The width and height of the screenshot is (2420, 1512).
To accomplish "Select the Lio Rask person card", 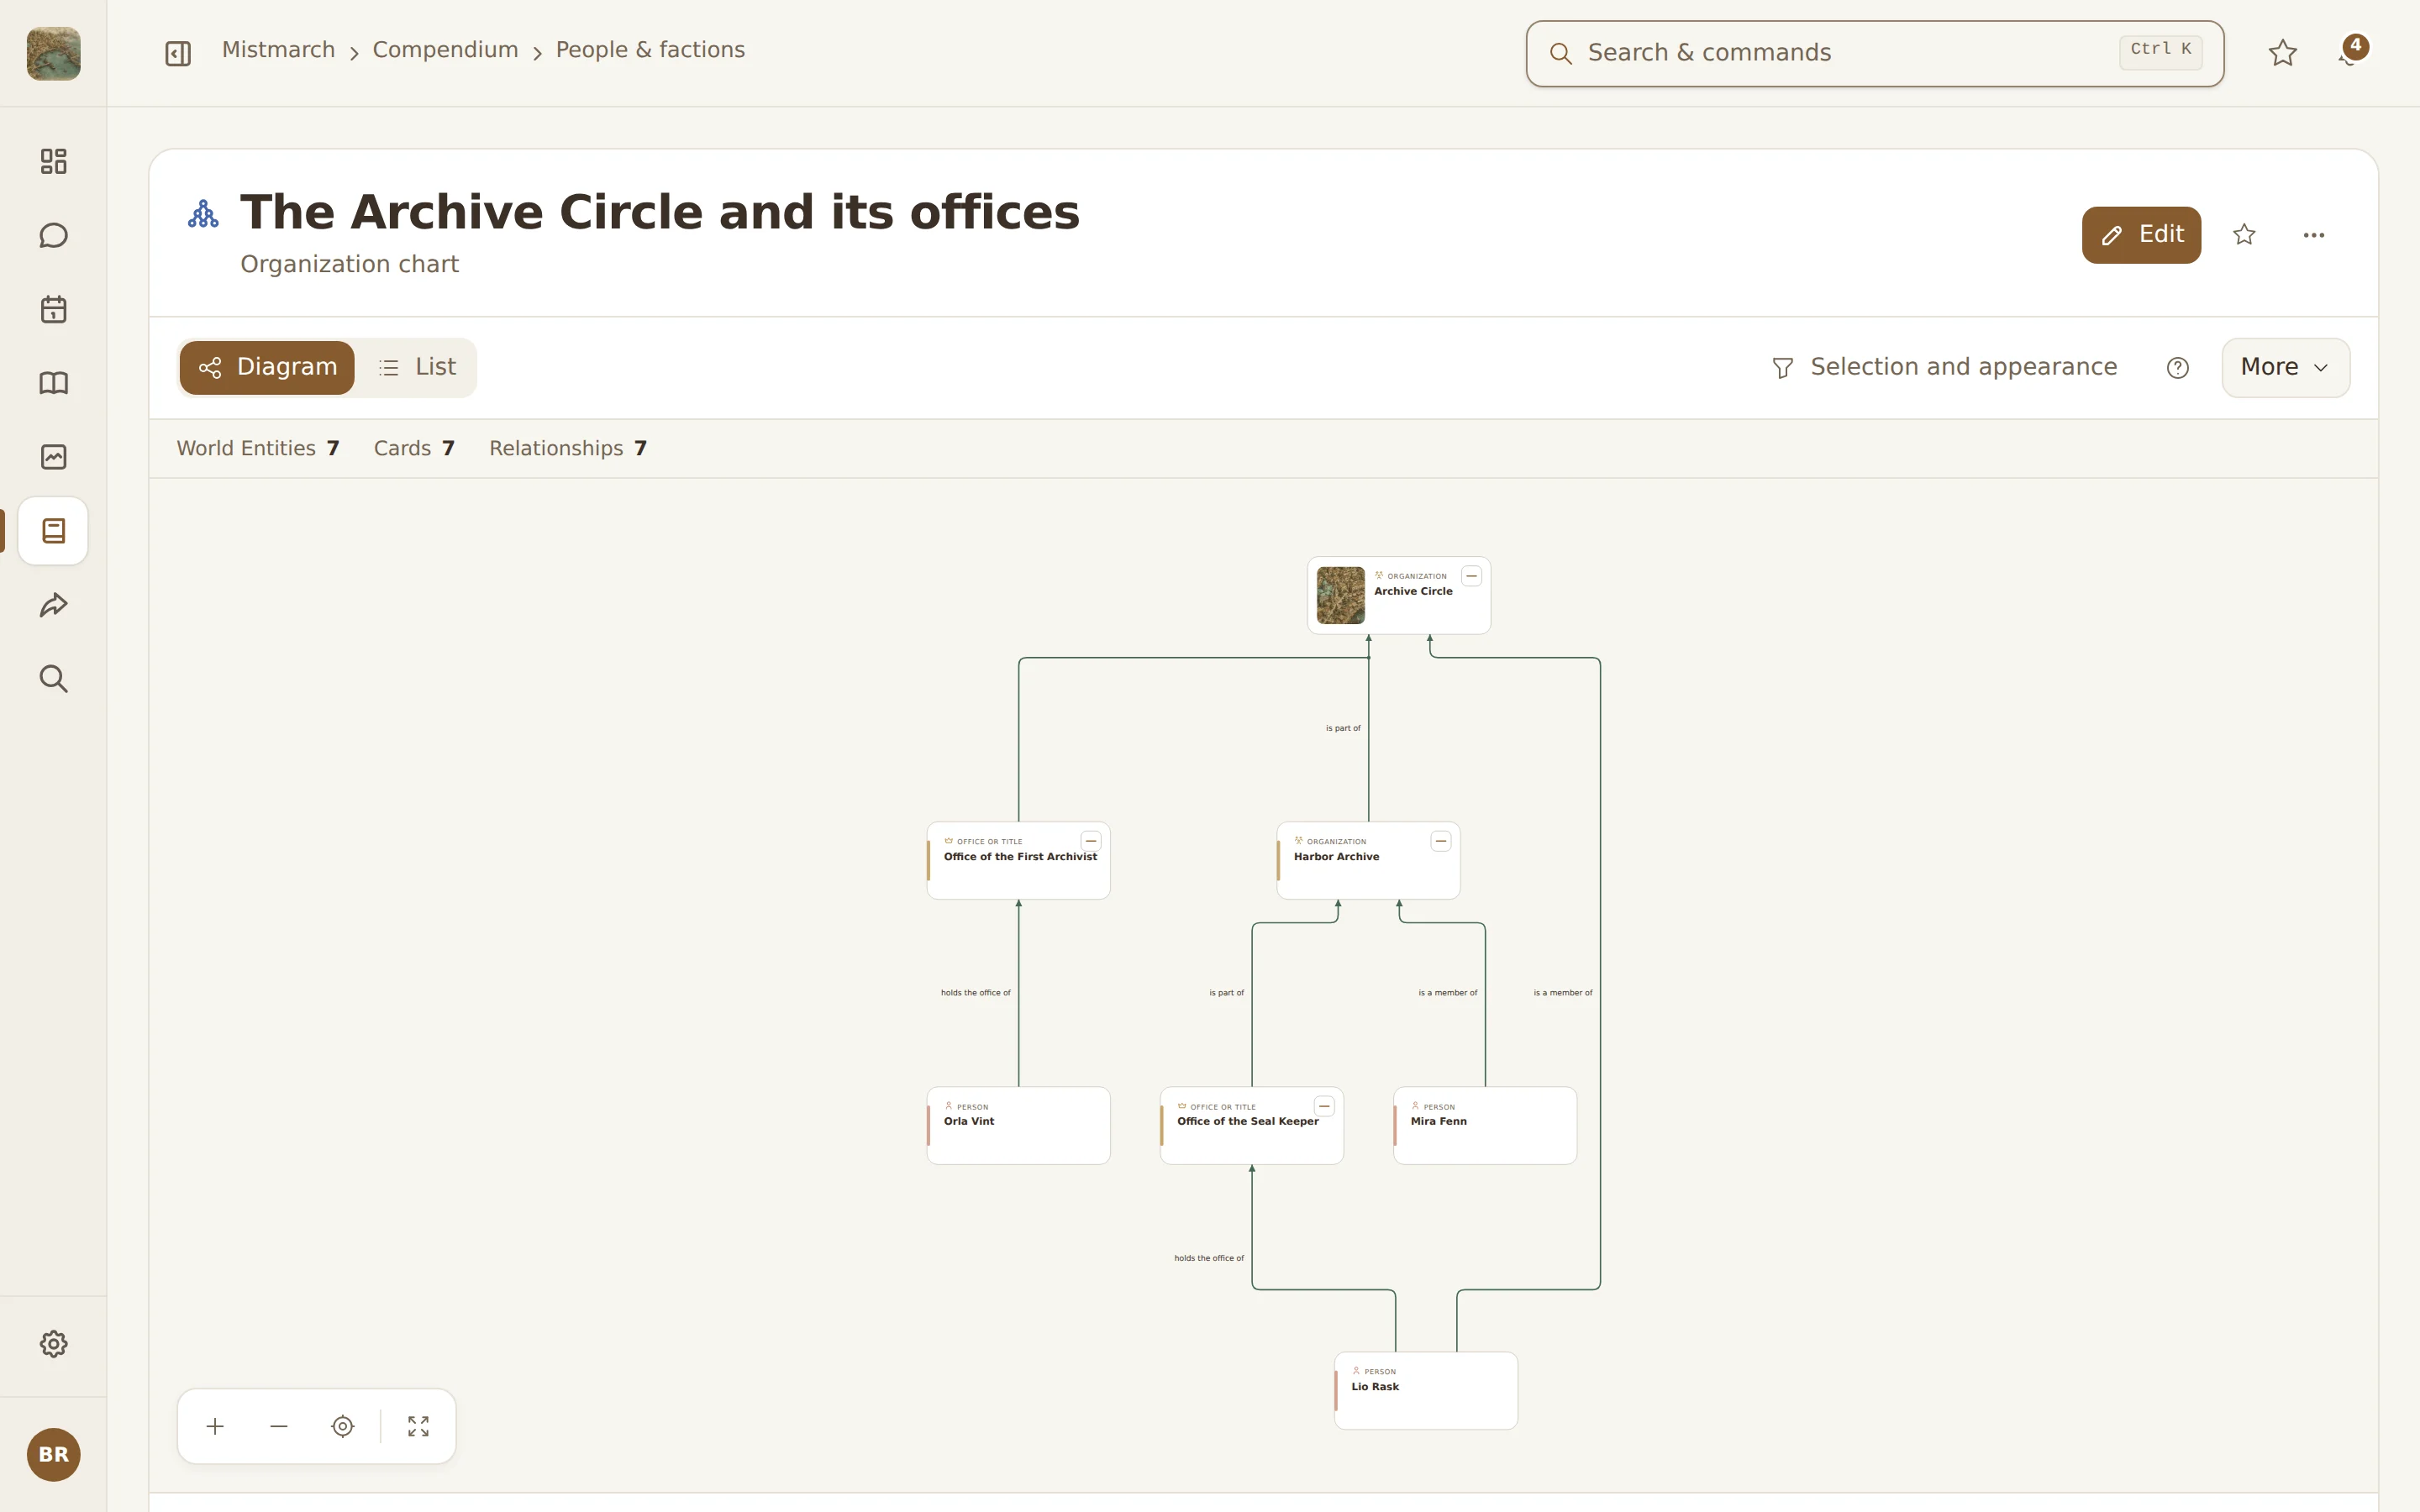I will (1425, 1390).
